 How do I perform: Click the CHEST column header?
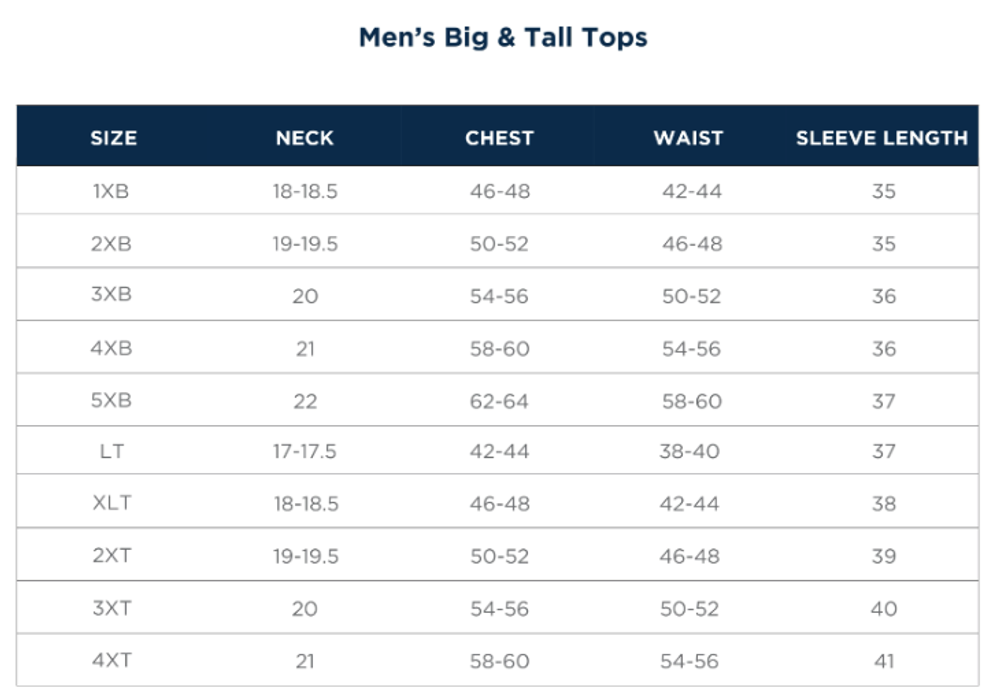(x=499, y=138)
